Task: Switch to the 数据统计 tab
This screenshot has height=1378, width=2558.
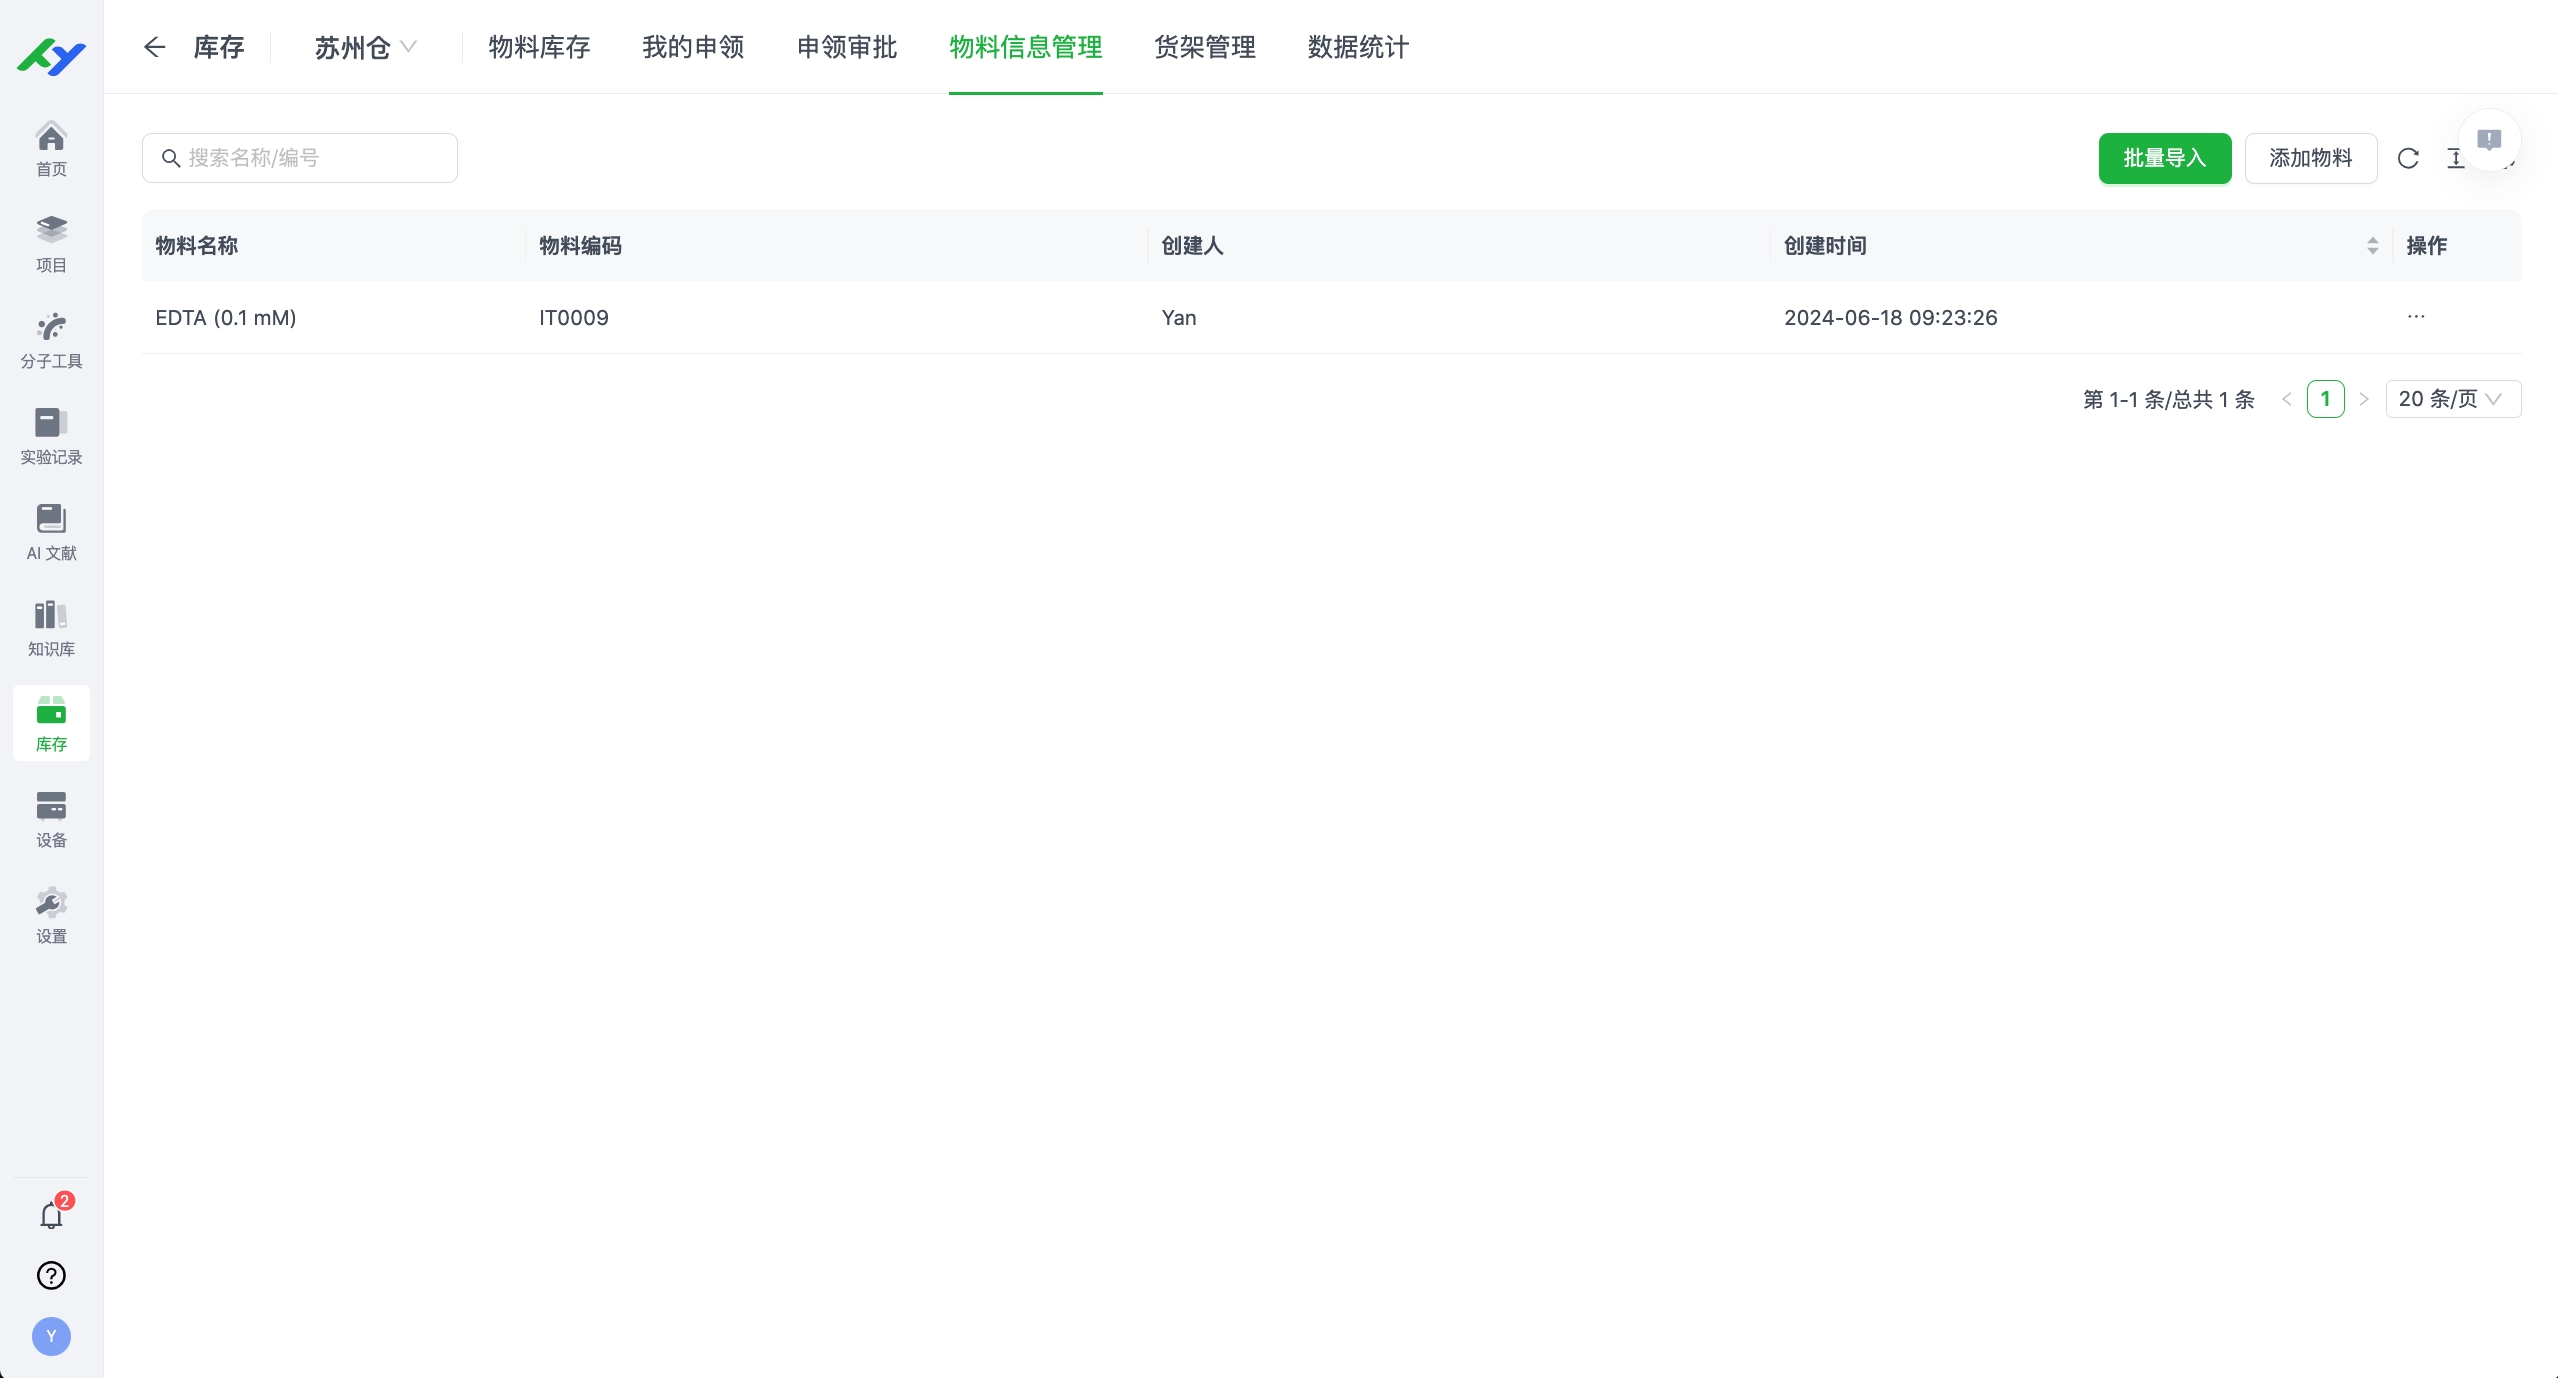Action: coord(1357,47)
